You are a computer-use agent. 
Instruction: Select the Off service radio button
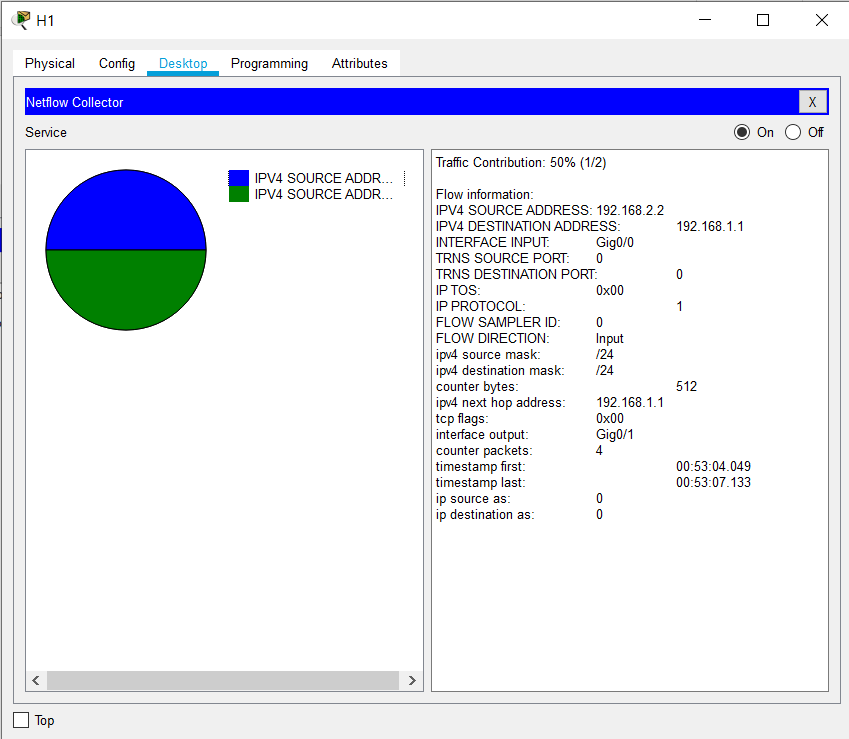coord(793,132)
